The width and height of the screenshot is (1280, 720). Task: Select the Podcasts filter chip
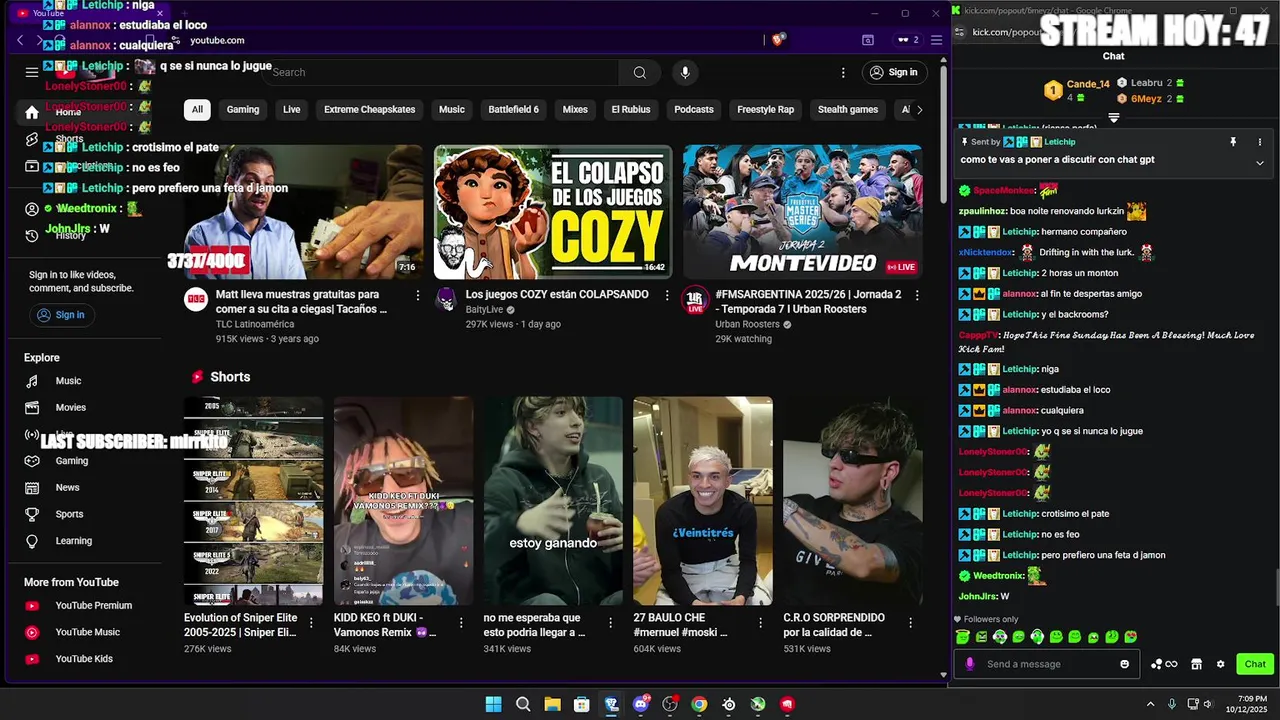pyautogui.click(x=694, y=109)
